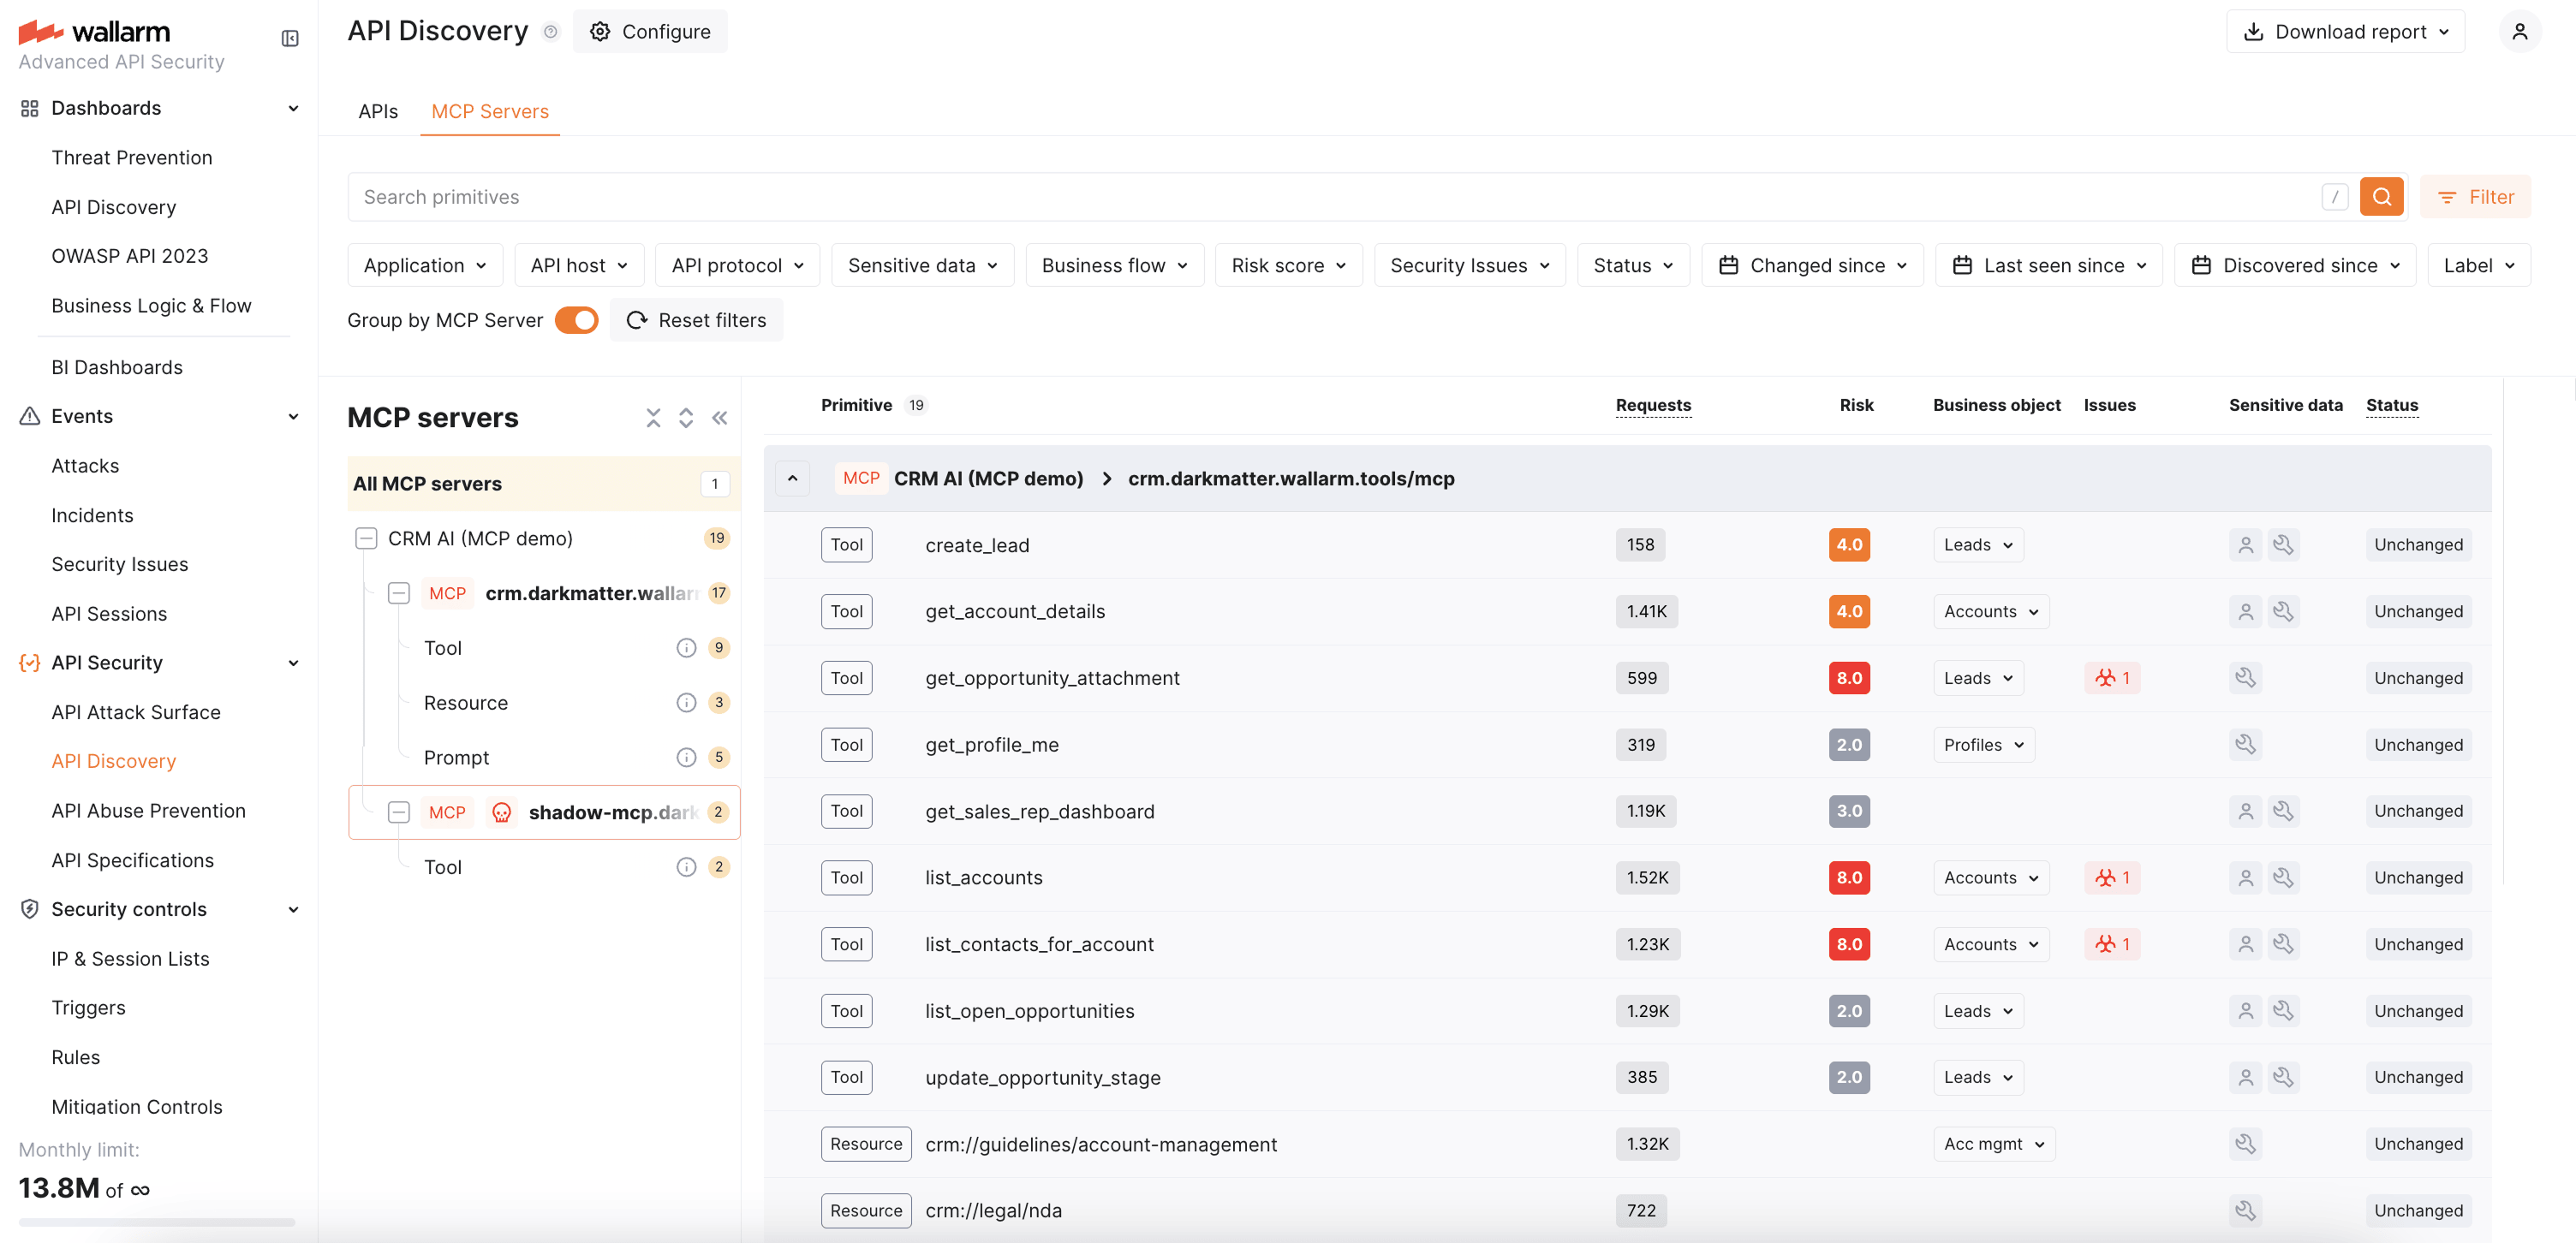Collapse all MCP servers tree icon

click(653, 418)
